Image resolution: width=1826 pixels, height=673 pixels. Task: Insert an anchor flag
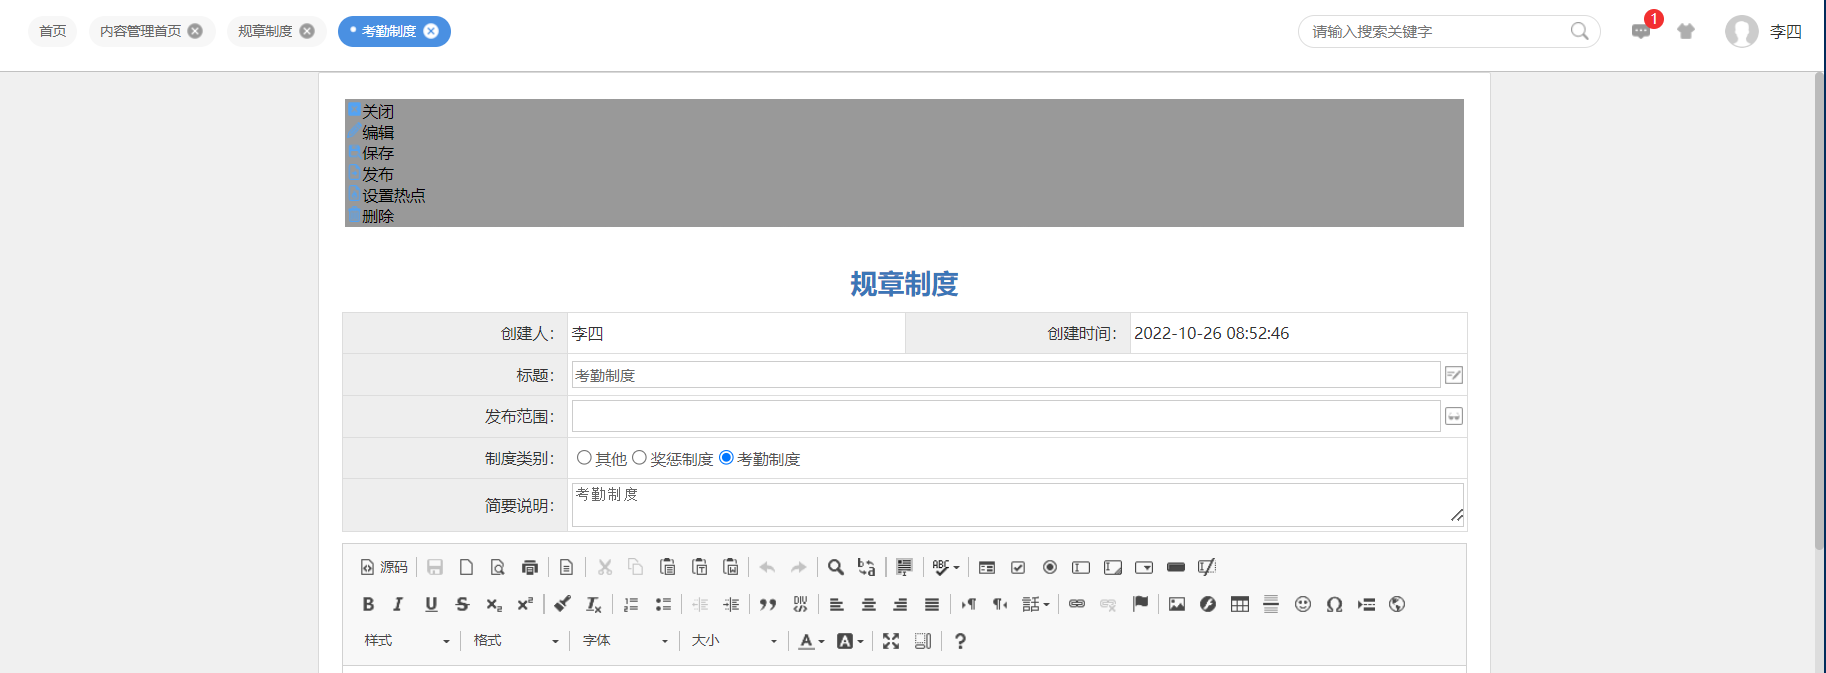(1140, 604)
